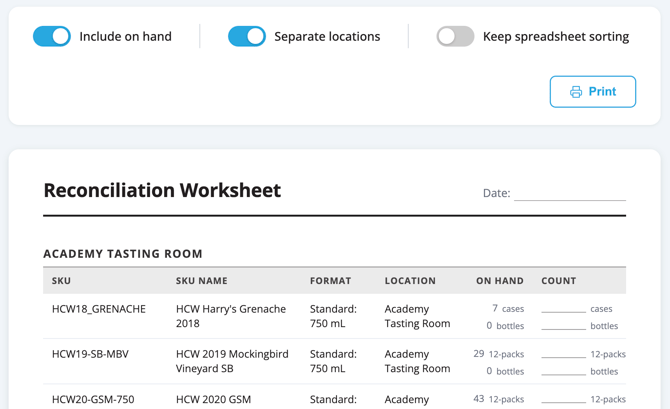Image resolution: width=670 pixels, height=409 pixels.
Task: Click the SKU column header
Action: (x=62, y=281)
